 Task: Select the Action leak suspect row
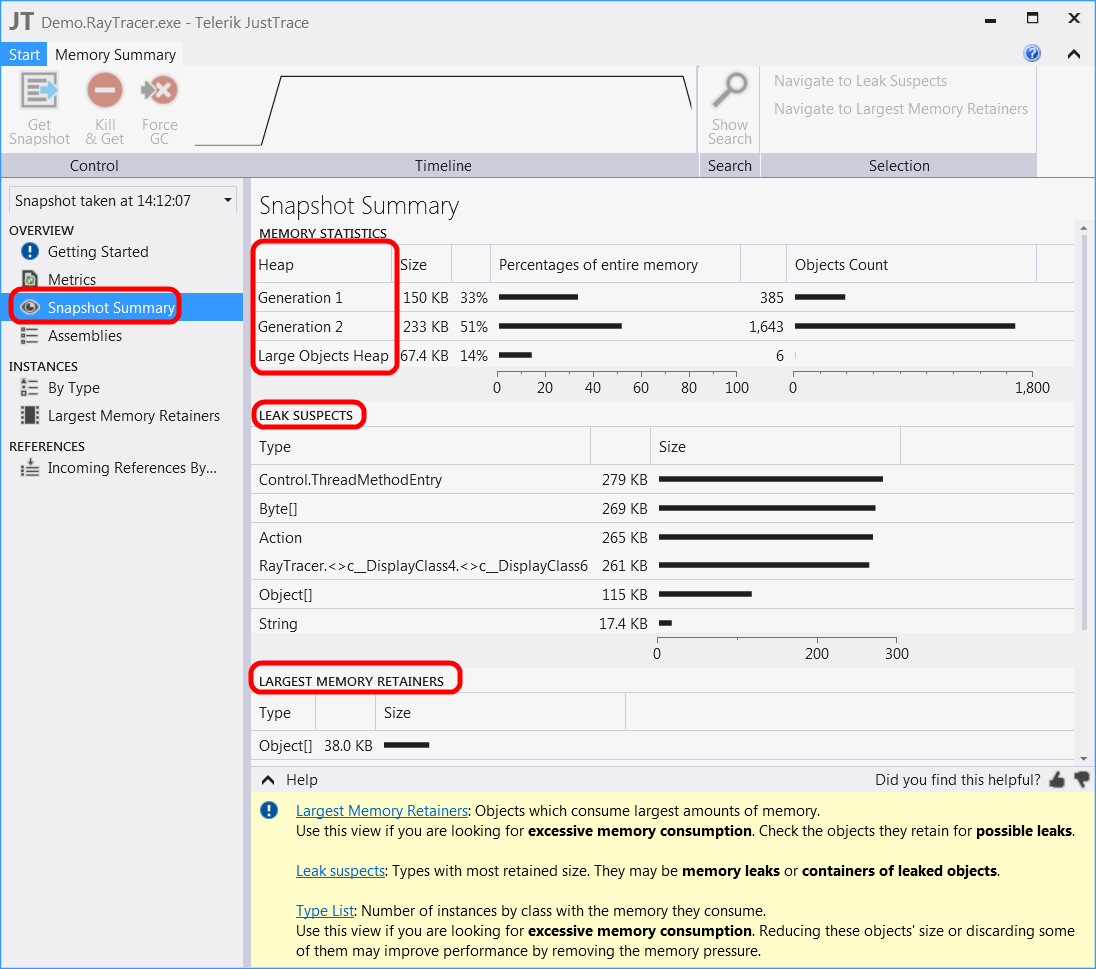pos(662,538)
